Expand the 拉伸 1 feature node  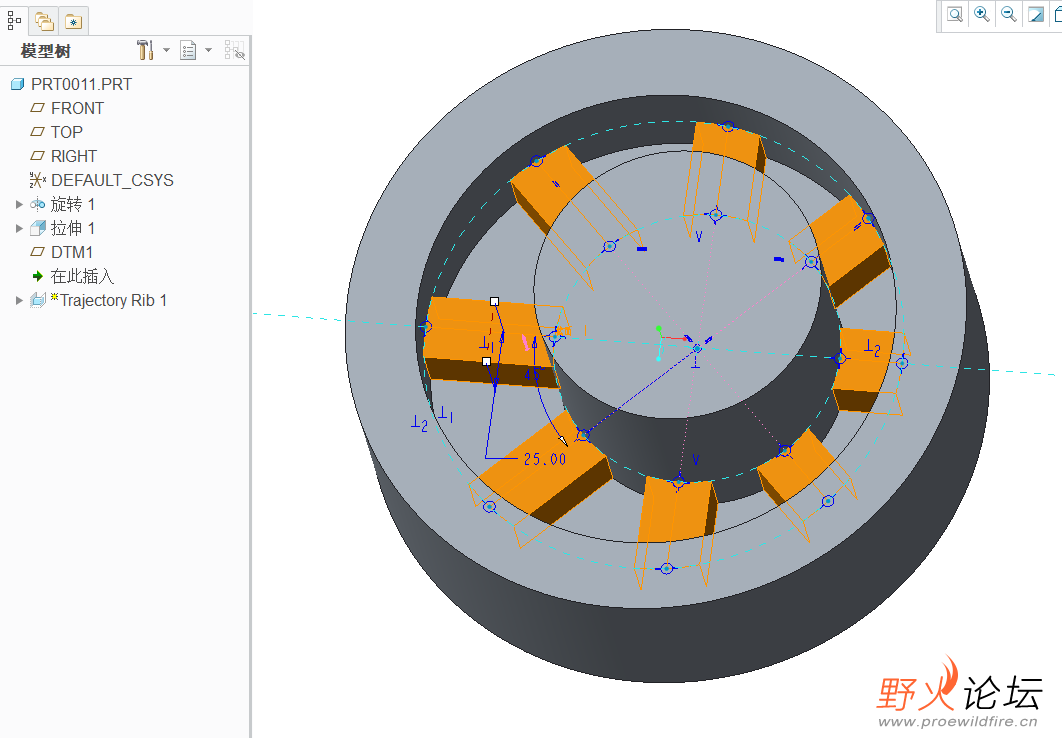tap(20, 228)
